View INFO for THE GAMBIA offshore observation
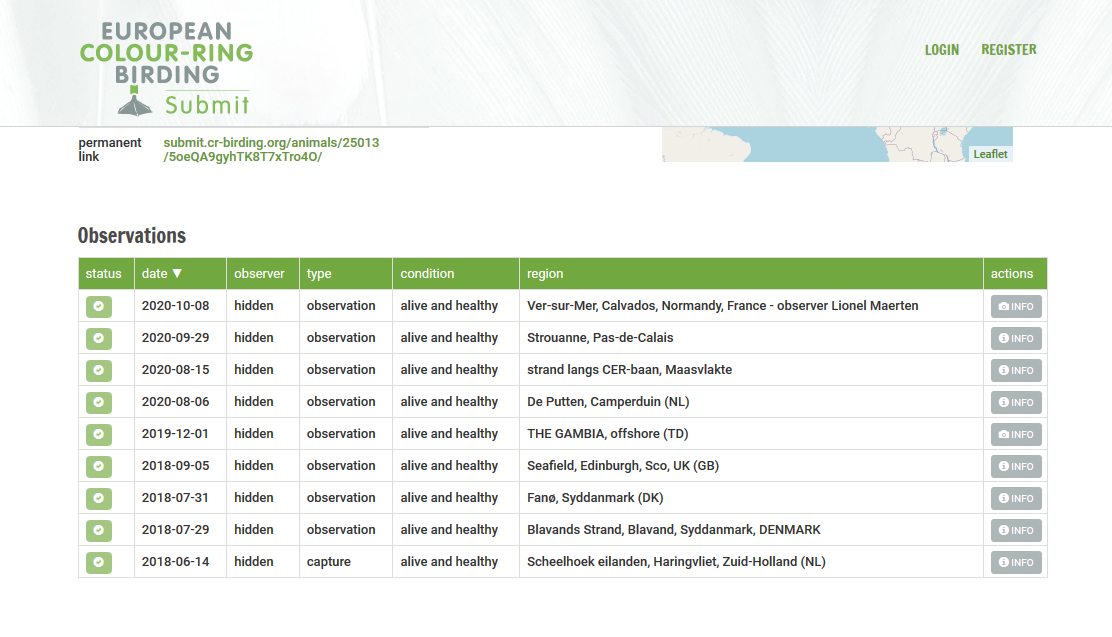This screenshot has height=637, width=1112. click(x=1016, y=434)
